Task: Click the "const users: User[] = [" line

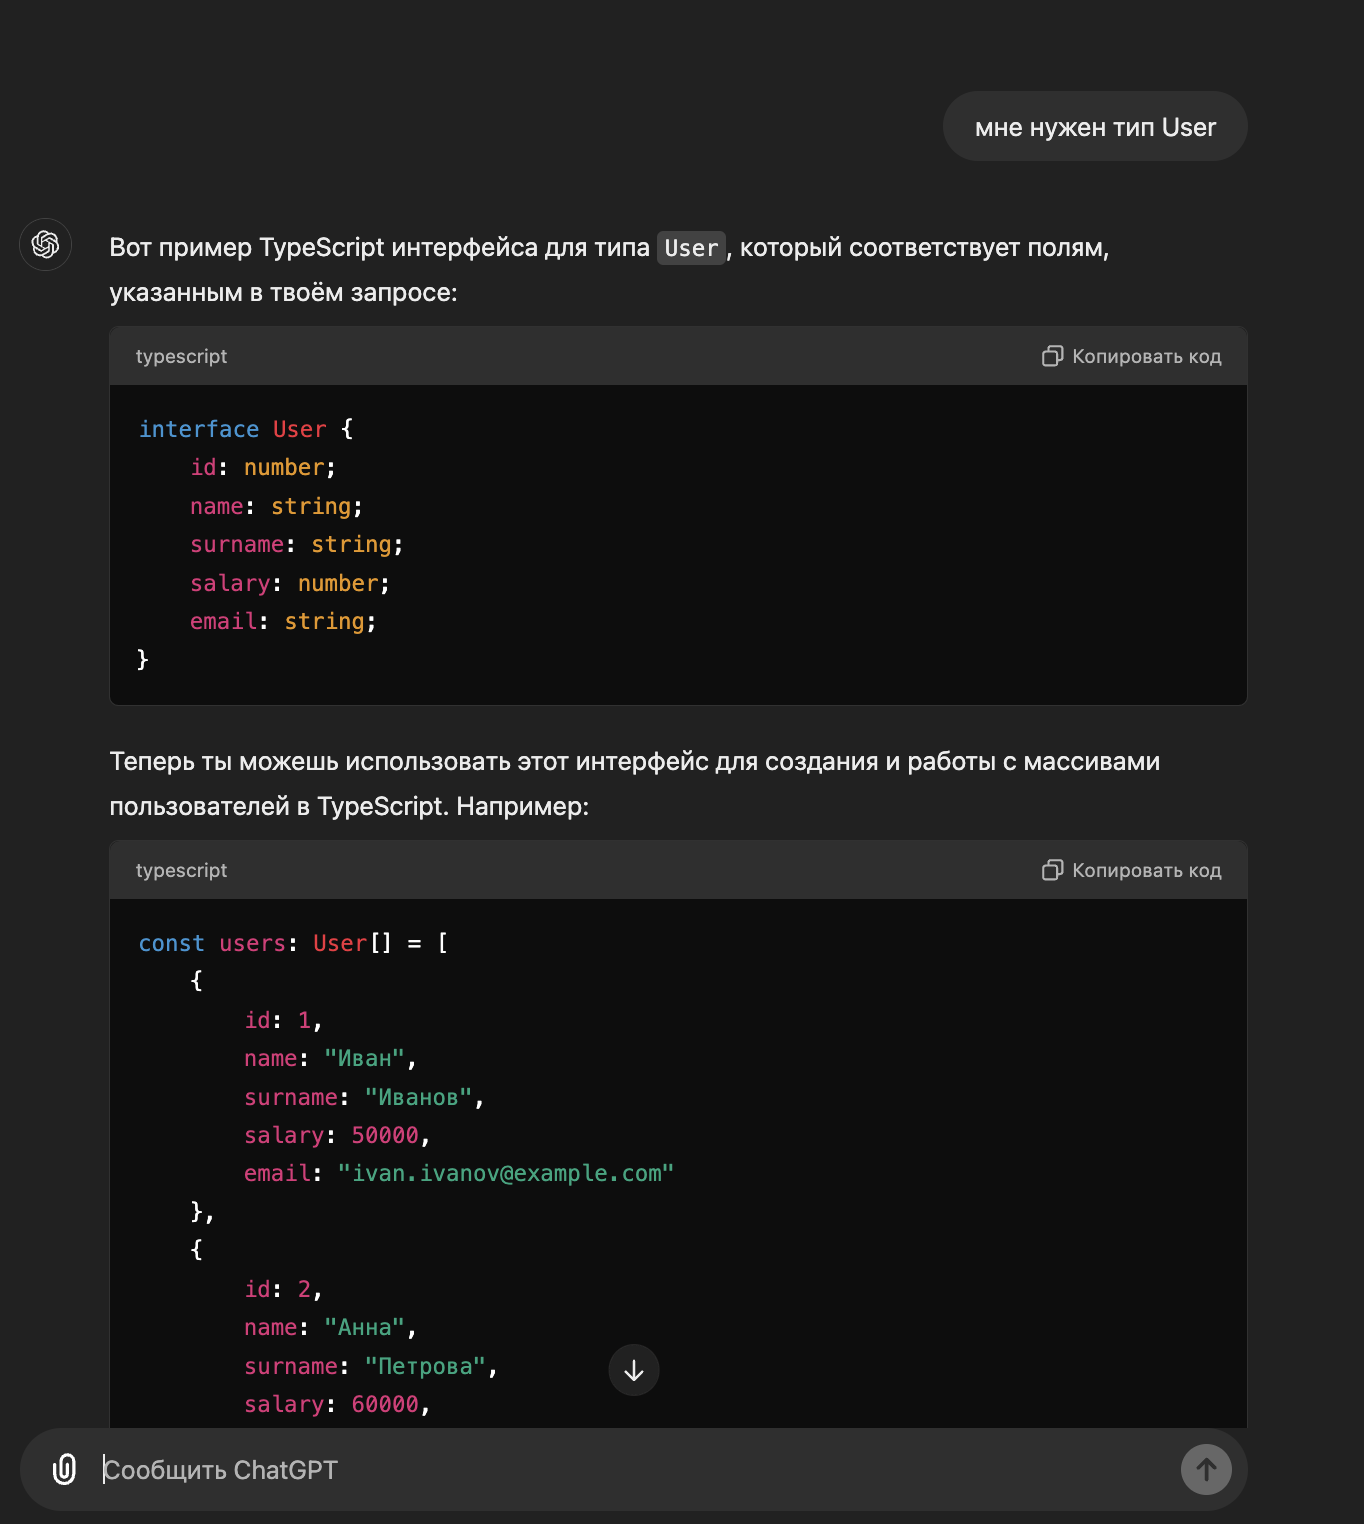Action: tap(293, 943)
